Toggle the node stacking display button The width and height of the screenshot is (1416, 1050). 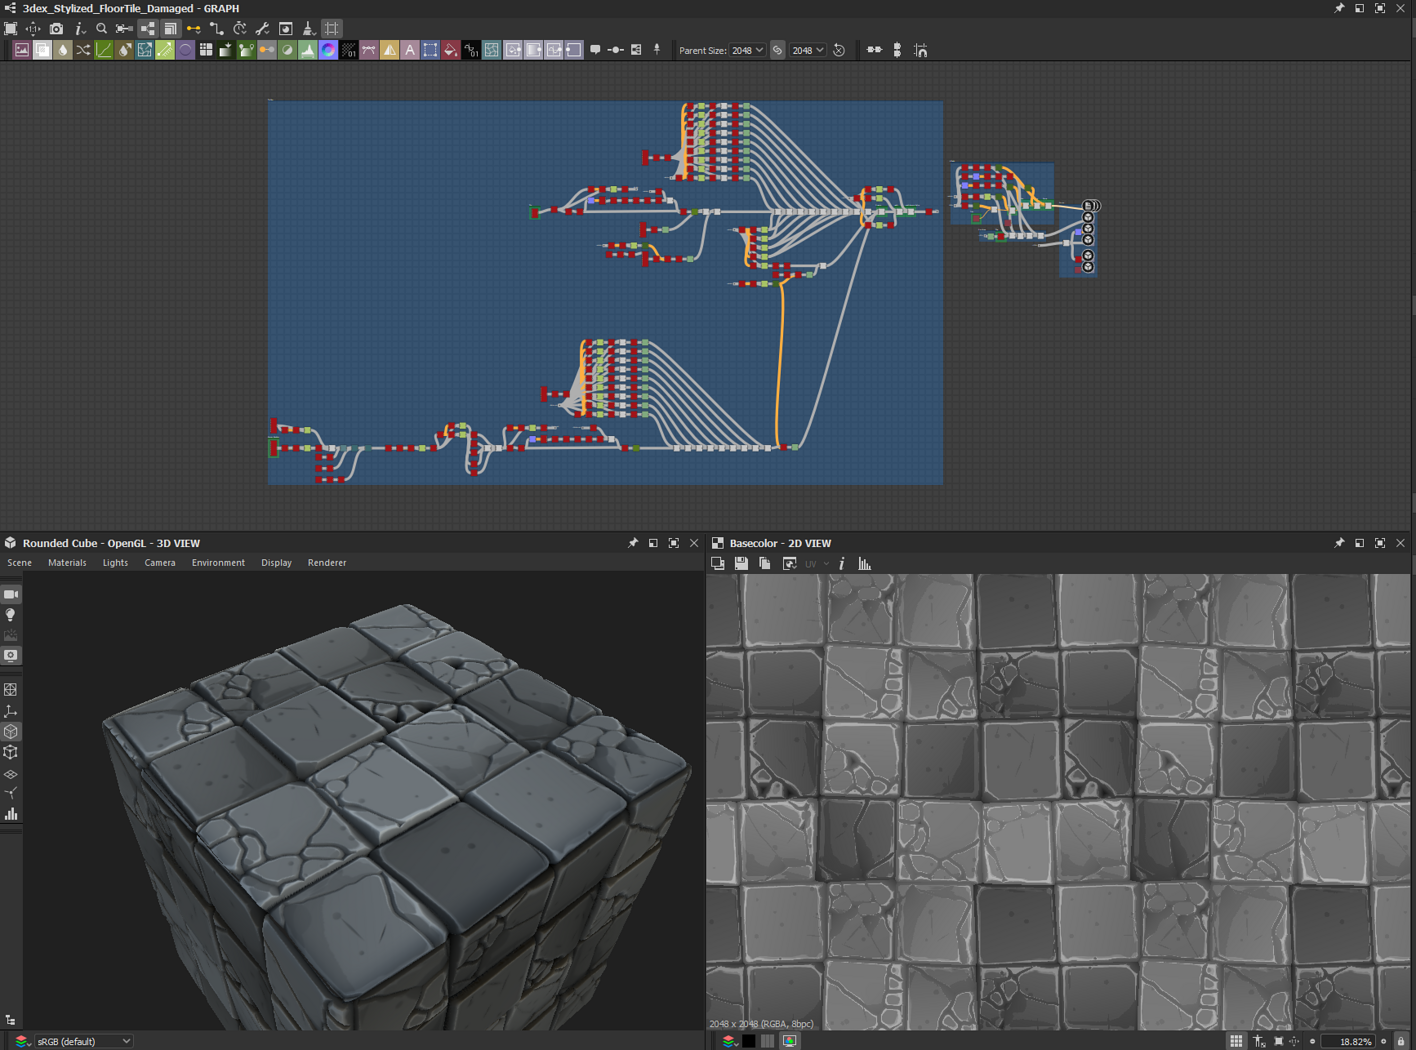point(171,29)
